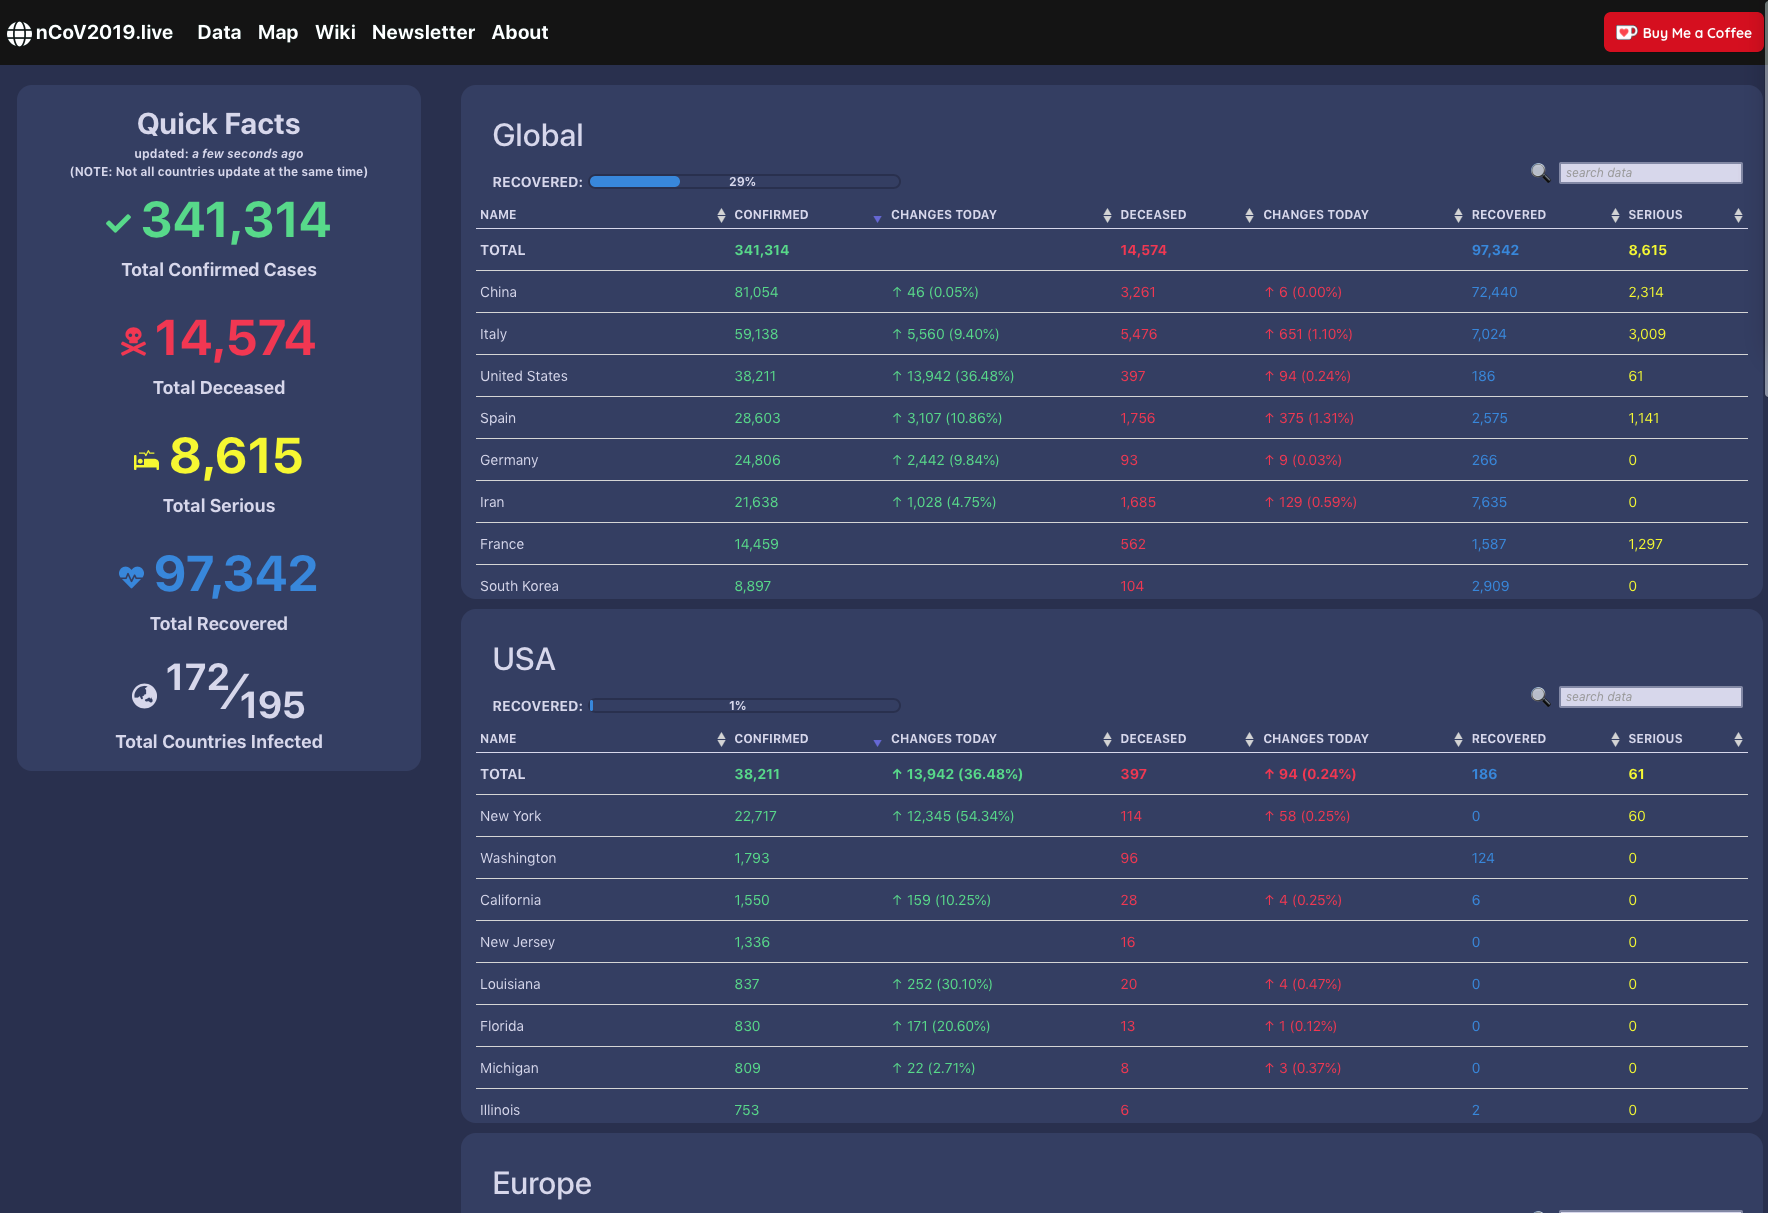Open the Map page in navigation

[278, 33]
